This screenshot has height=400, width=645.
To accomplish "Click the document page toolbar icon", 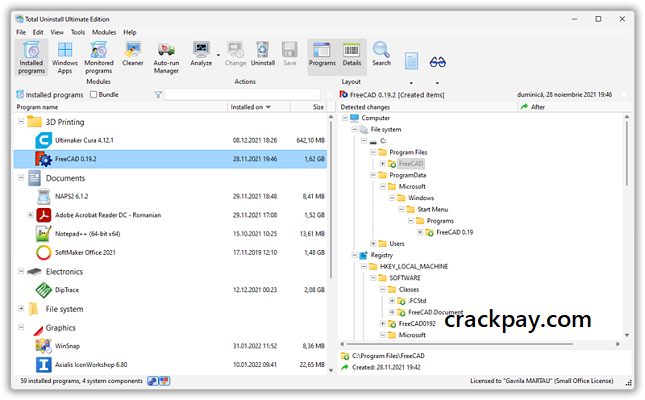I will pos(411,61).
